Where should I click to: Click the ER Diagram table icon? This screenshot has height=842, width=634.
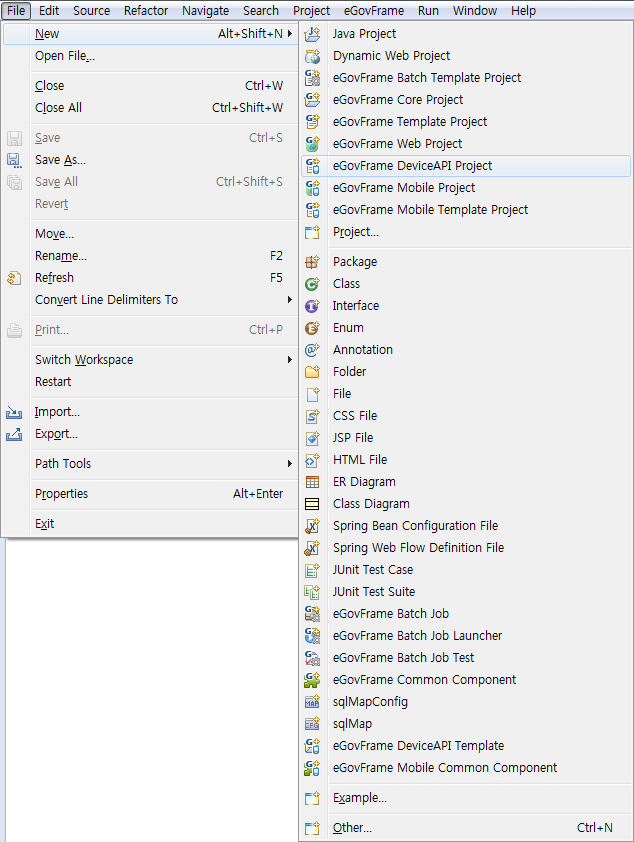click(312, 482)
